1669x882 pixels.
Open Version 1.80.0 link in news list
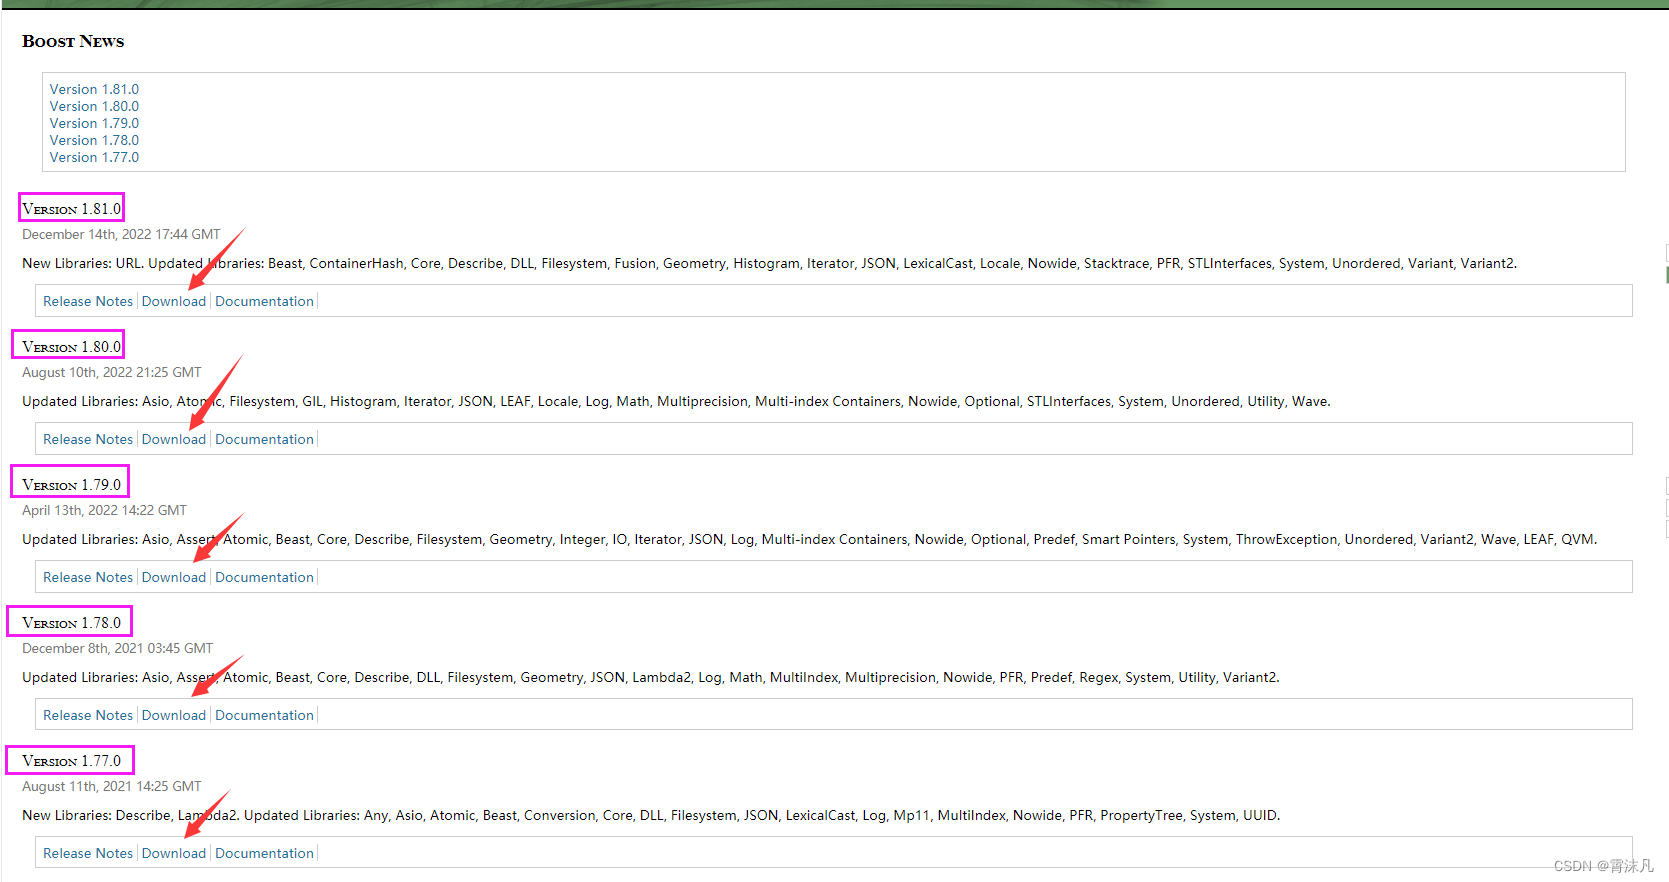[x=94, y=106]
